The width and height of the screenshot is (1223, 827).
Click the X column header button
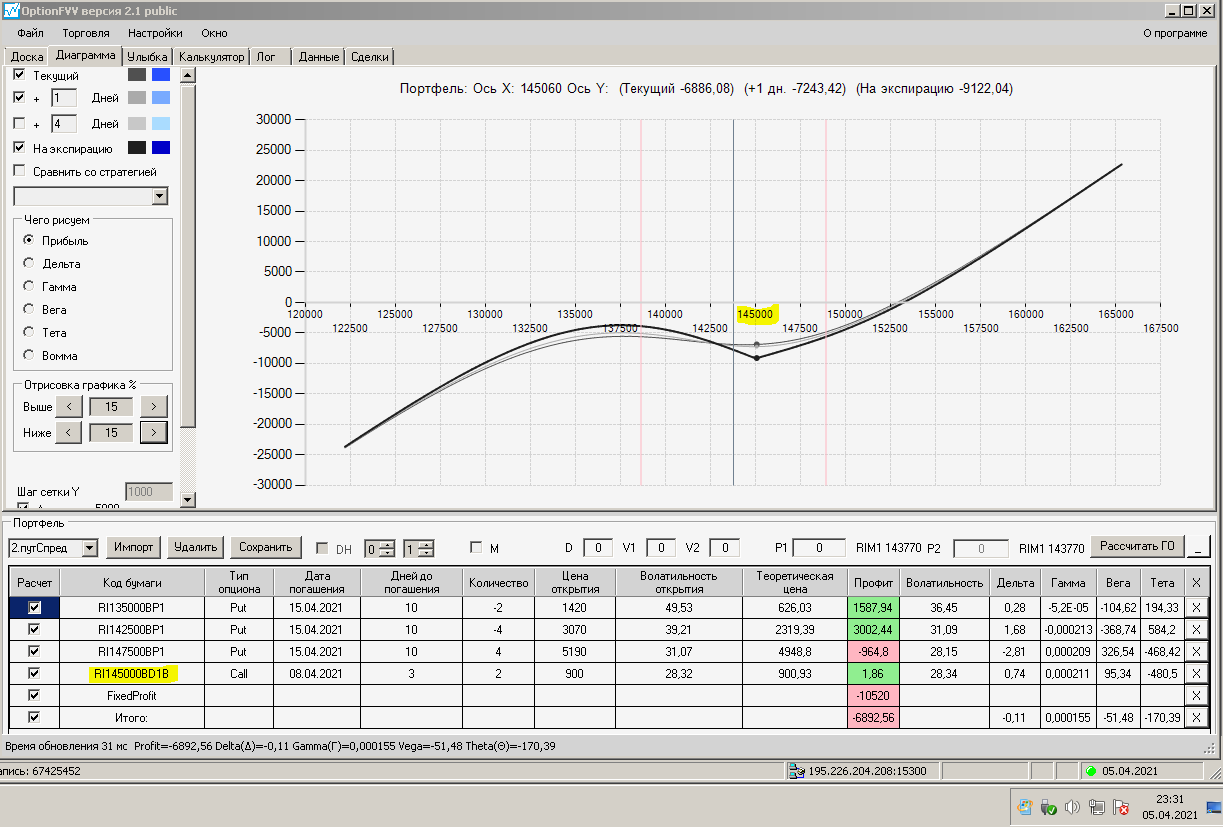point(1196,582)
